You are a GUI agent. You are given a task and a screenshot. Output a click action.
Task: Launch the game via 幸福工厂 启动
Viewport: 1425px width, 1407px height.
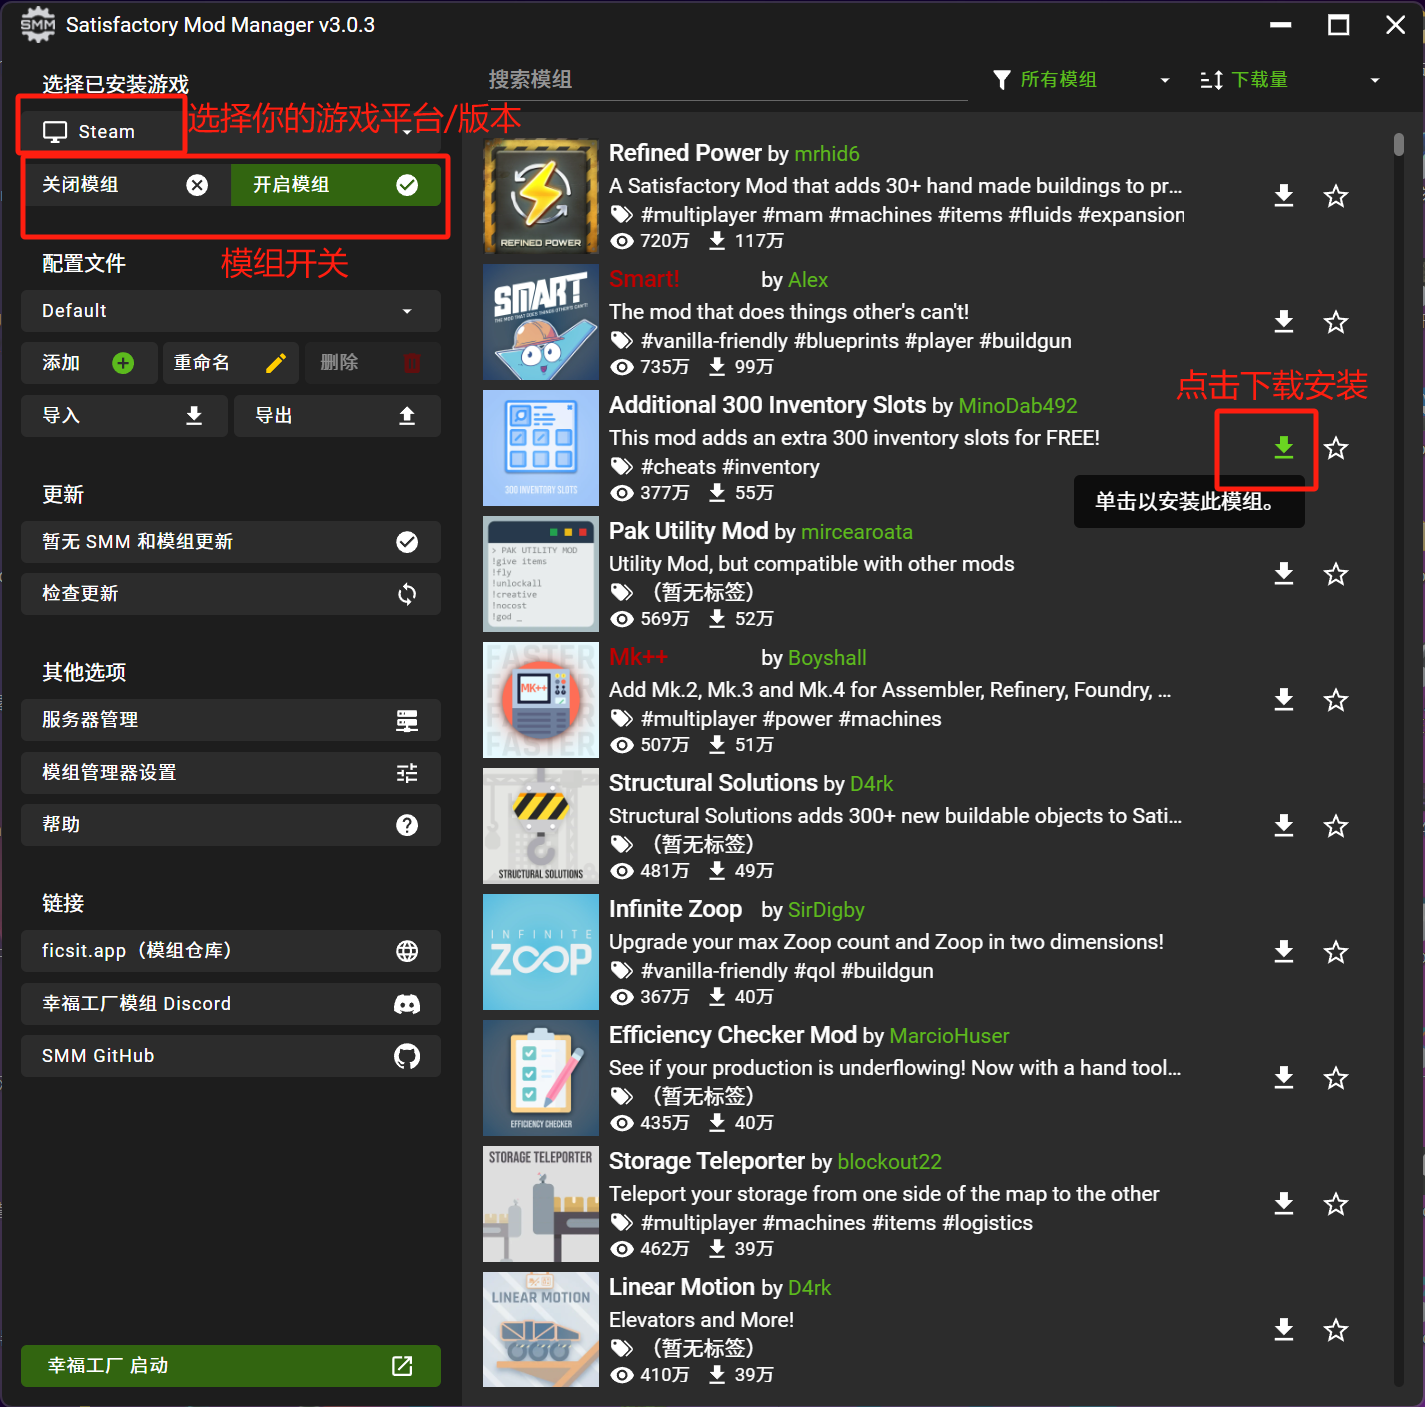pos(230,1366)
